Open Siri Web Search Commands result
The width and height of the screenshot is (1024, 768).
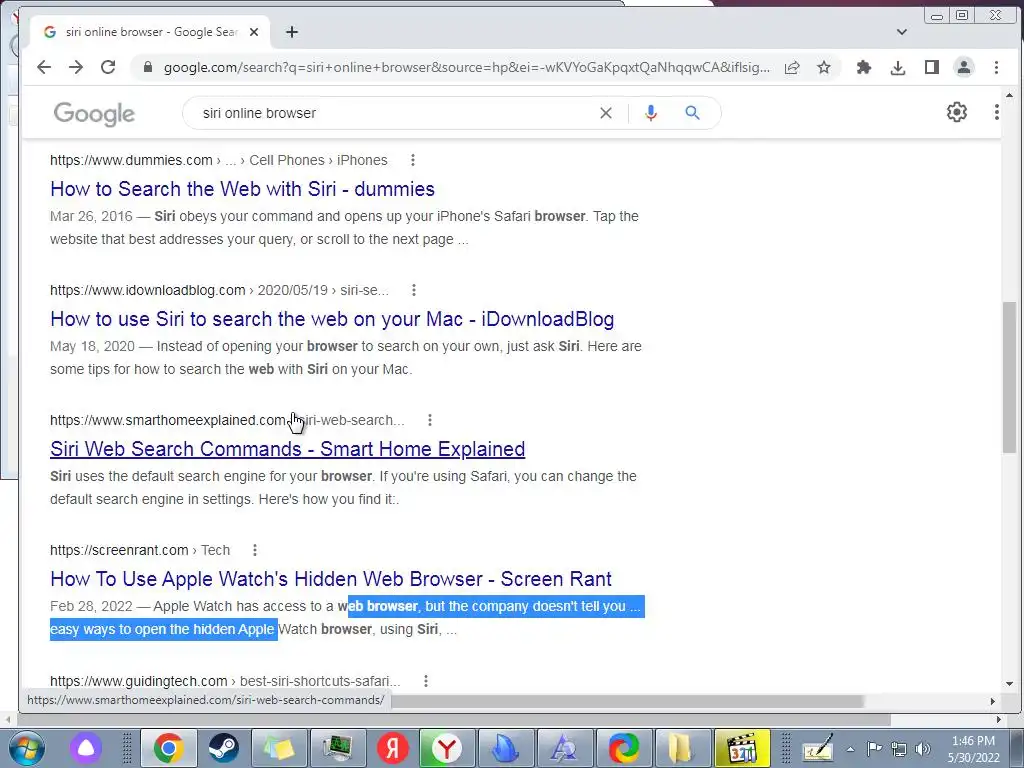[x=287, y=449]
